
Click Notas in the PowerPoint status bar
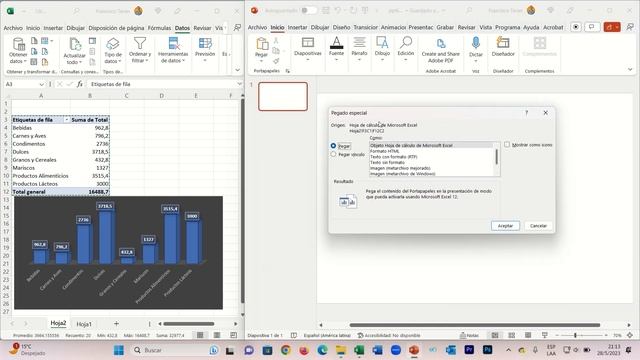(469, 335)
